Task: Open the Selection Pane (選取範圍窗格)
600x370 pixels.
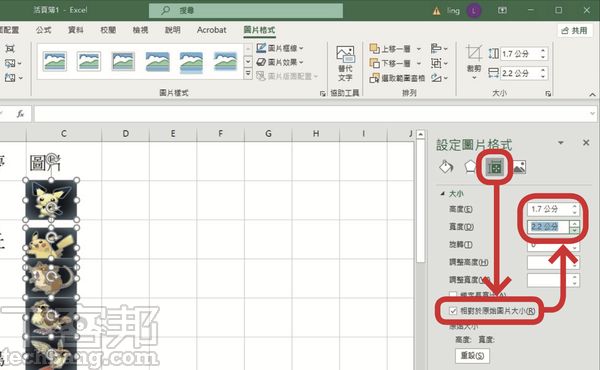Action: (397, 78)
